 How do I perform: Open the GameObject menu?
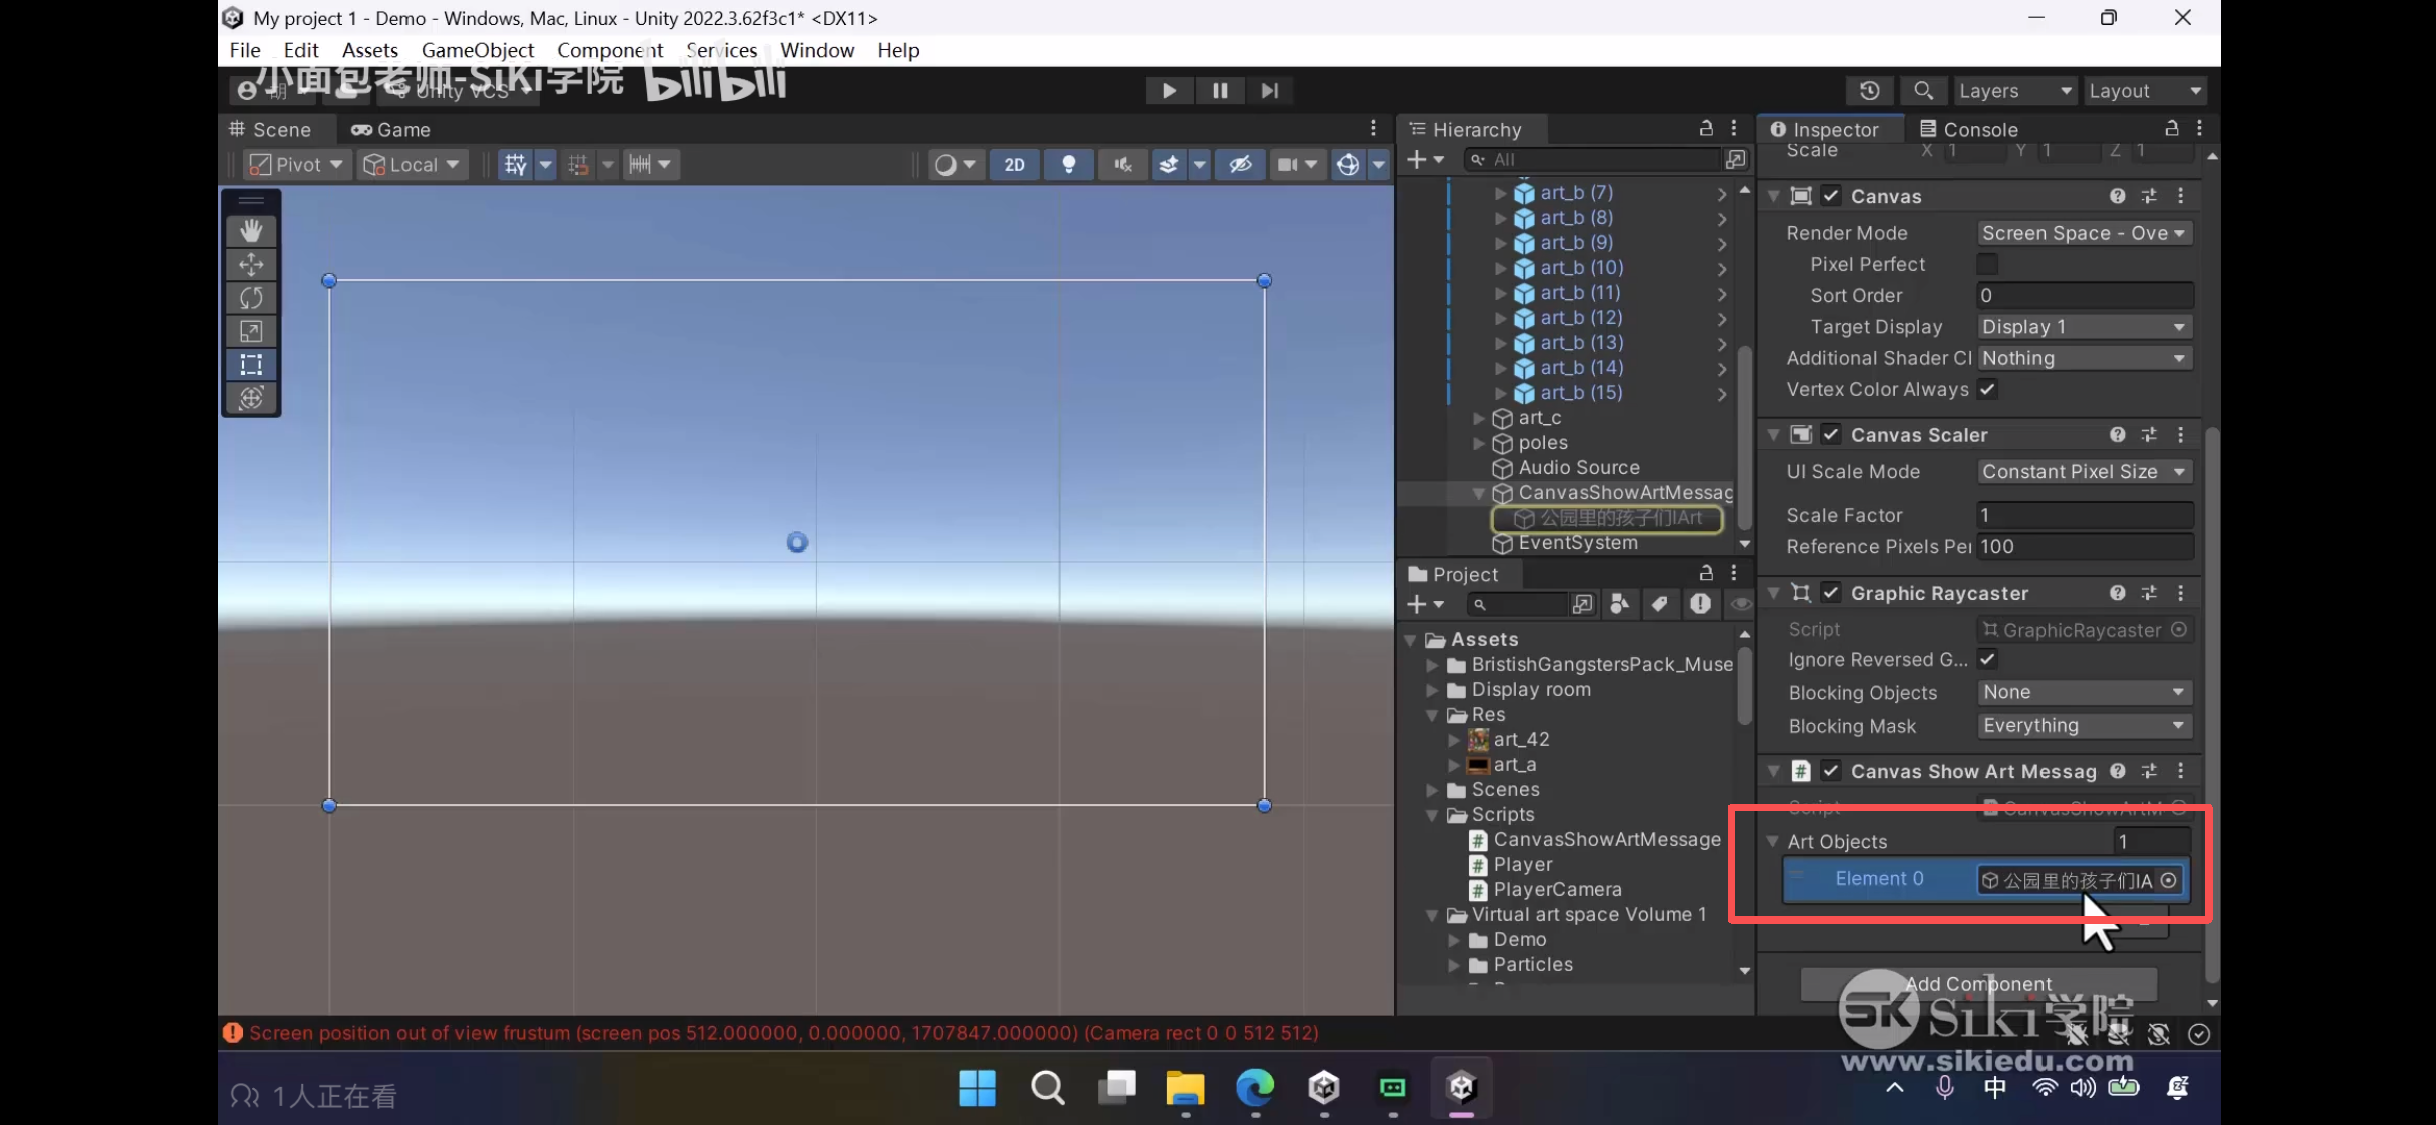click(x=478, y=50)
